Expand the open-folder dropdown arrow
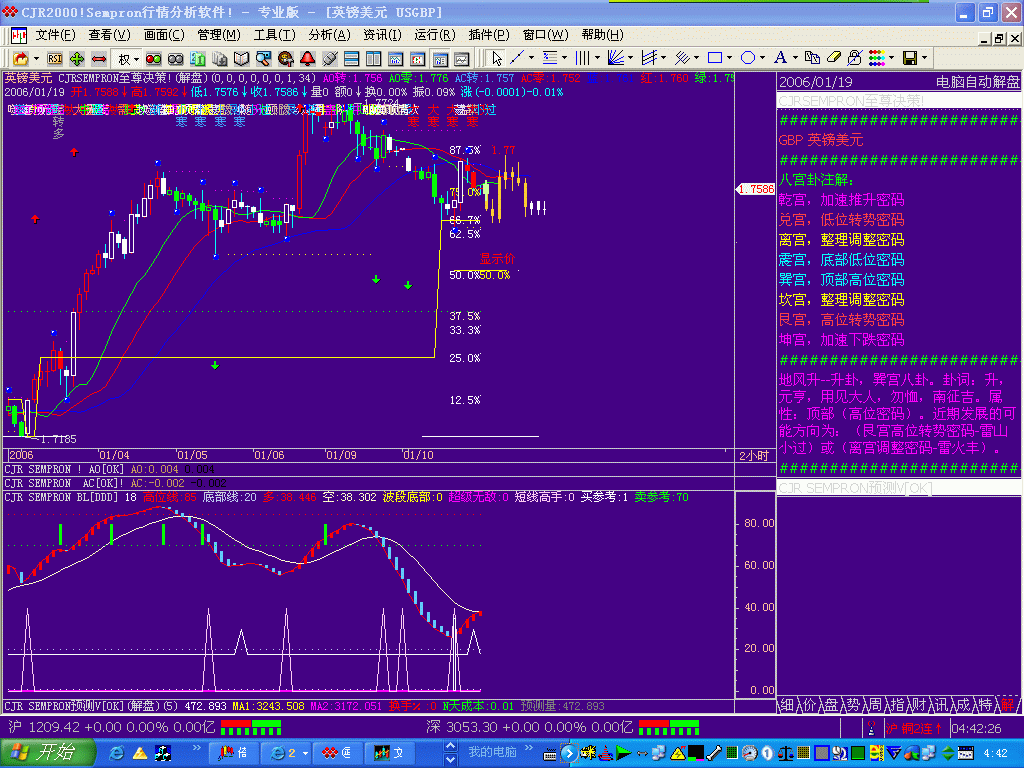Screen dimensions: 1024x768 (x=36, y=59)
